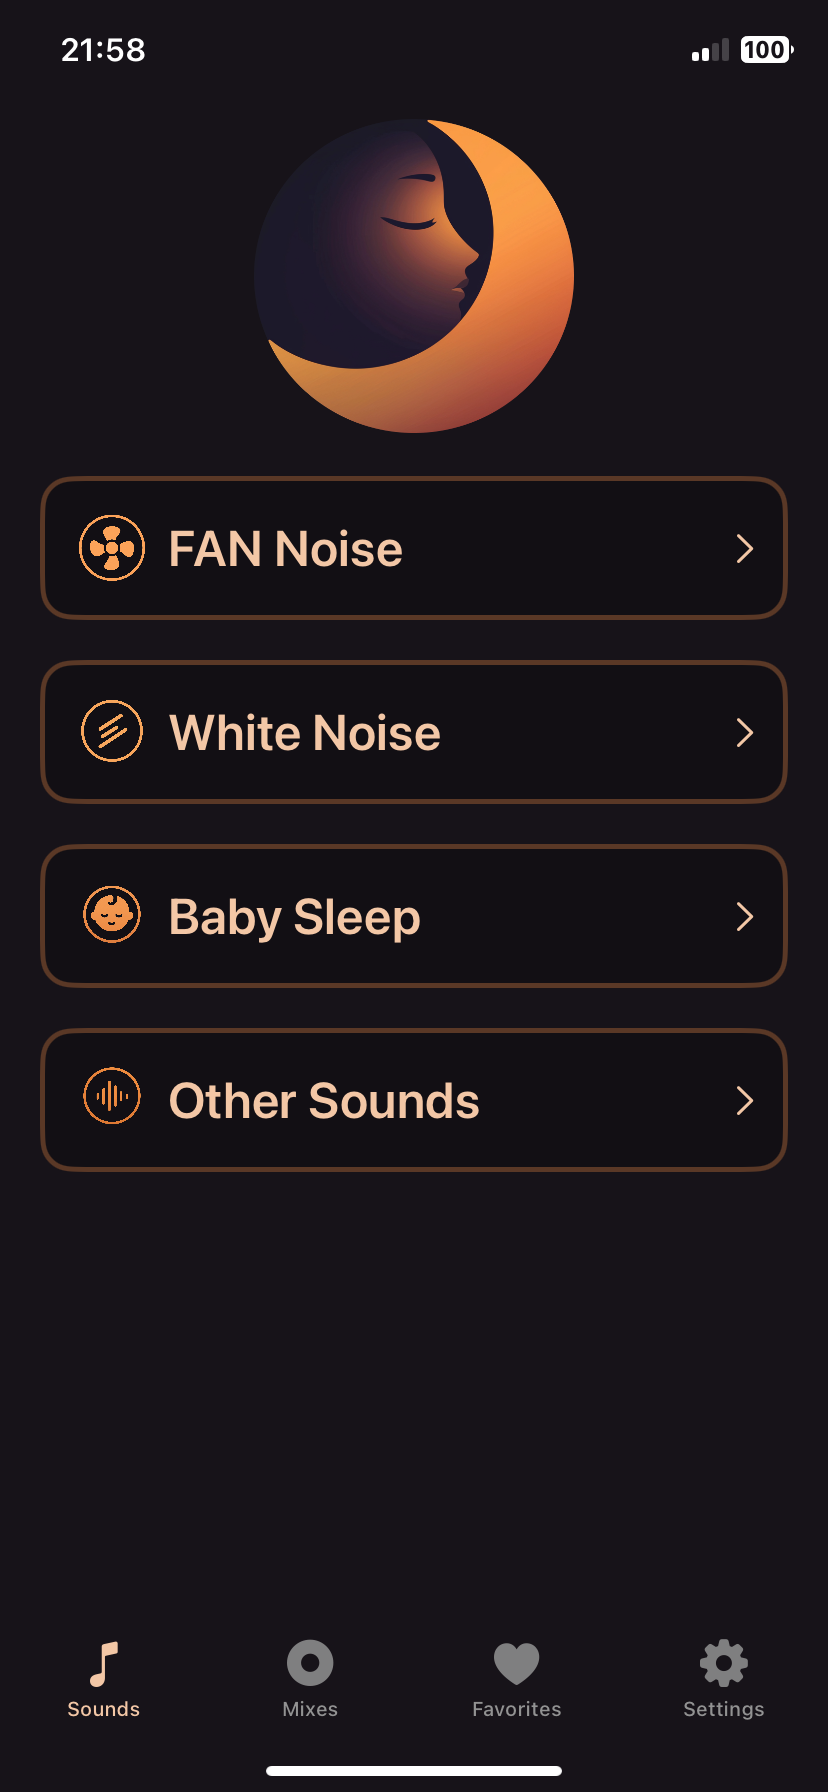Expand FAN Noise using its chevron arrow

click(744, 548)
